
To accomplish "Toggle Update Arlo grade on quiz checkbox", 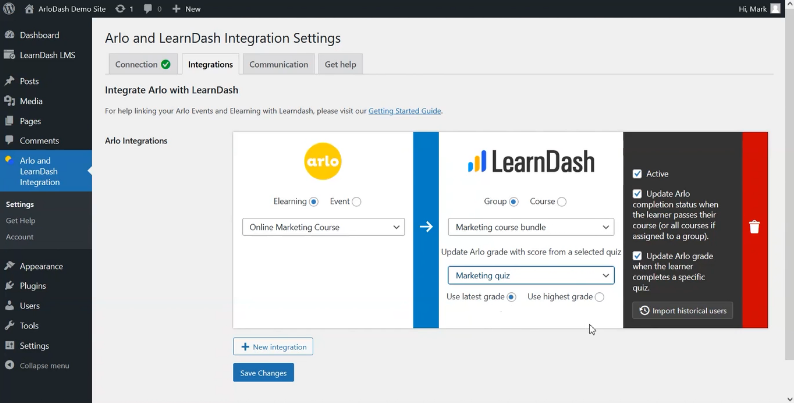I will tap(637, 256).
